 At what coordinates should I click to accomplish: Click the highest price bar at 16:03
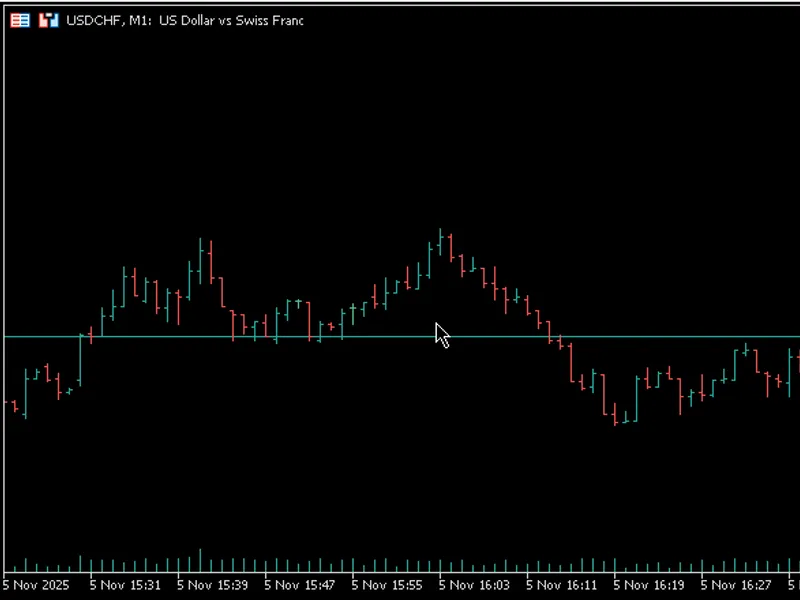point(440,242)
